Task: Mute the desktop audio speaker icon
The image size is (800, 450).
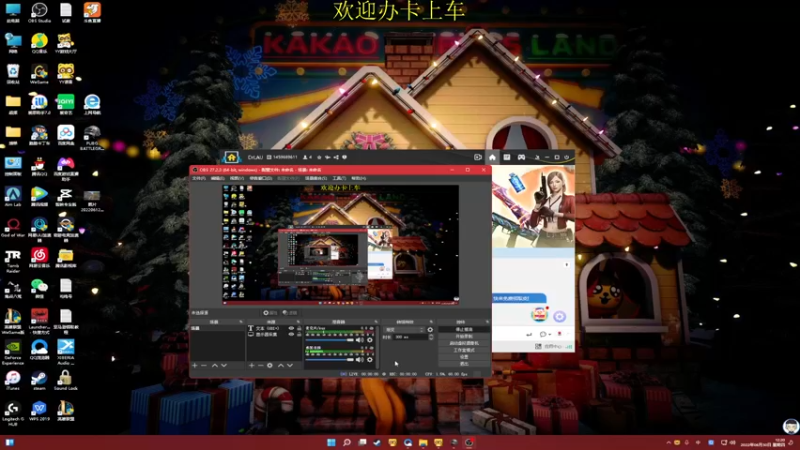Action: pyautogui.click(x=360, y=360)
